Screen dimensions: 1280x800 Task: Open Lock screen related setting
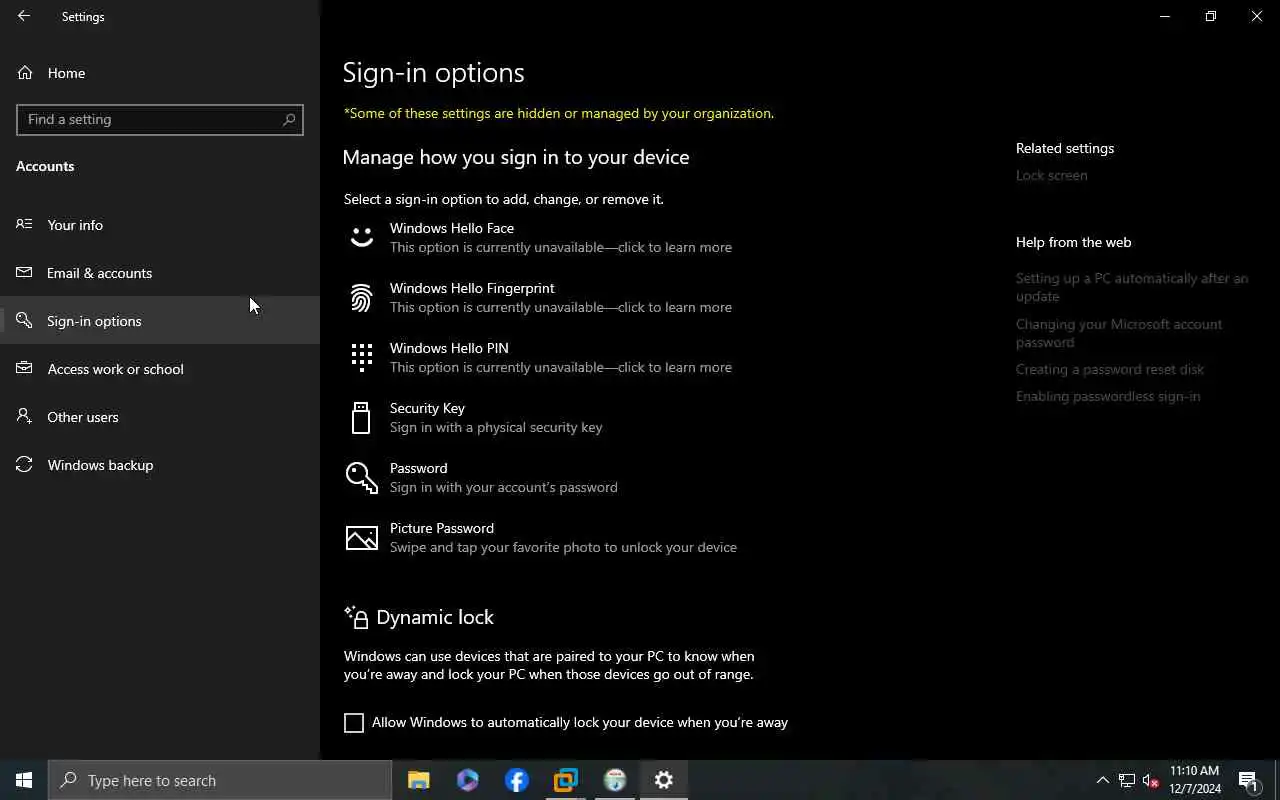1051,175
